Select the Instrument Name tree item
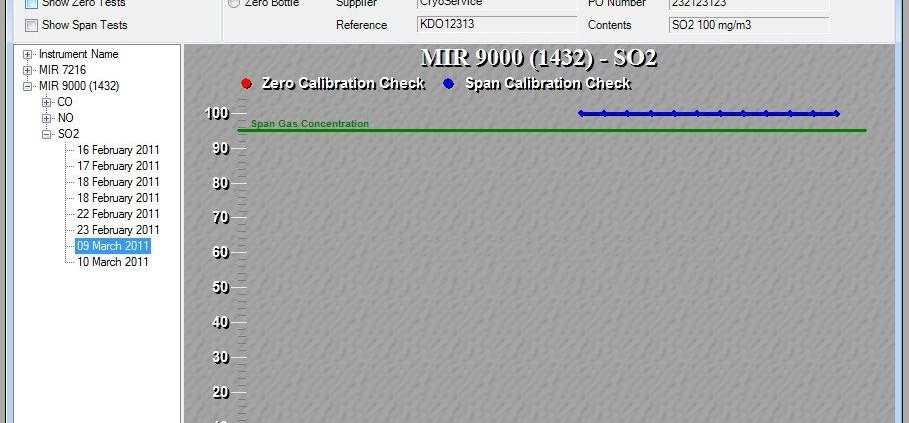Viewport: 909px width, 423px height. (x=79, y=54)
